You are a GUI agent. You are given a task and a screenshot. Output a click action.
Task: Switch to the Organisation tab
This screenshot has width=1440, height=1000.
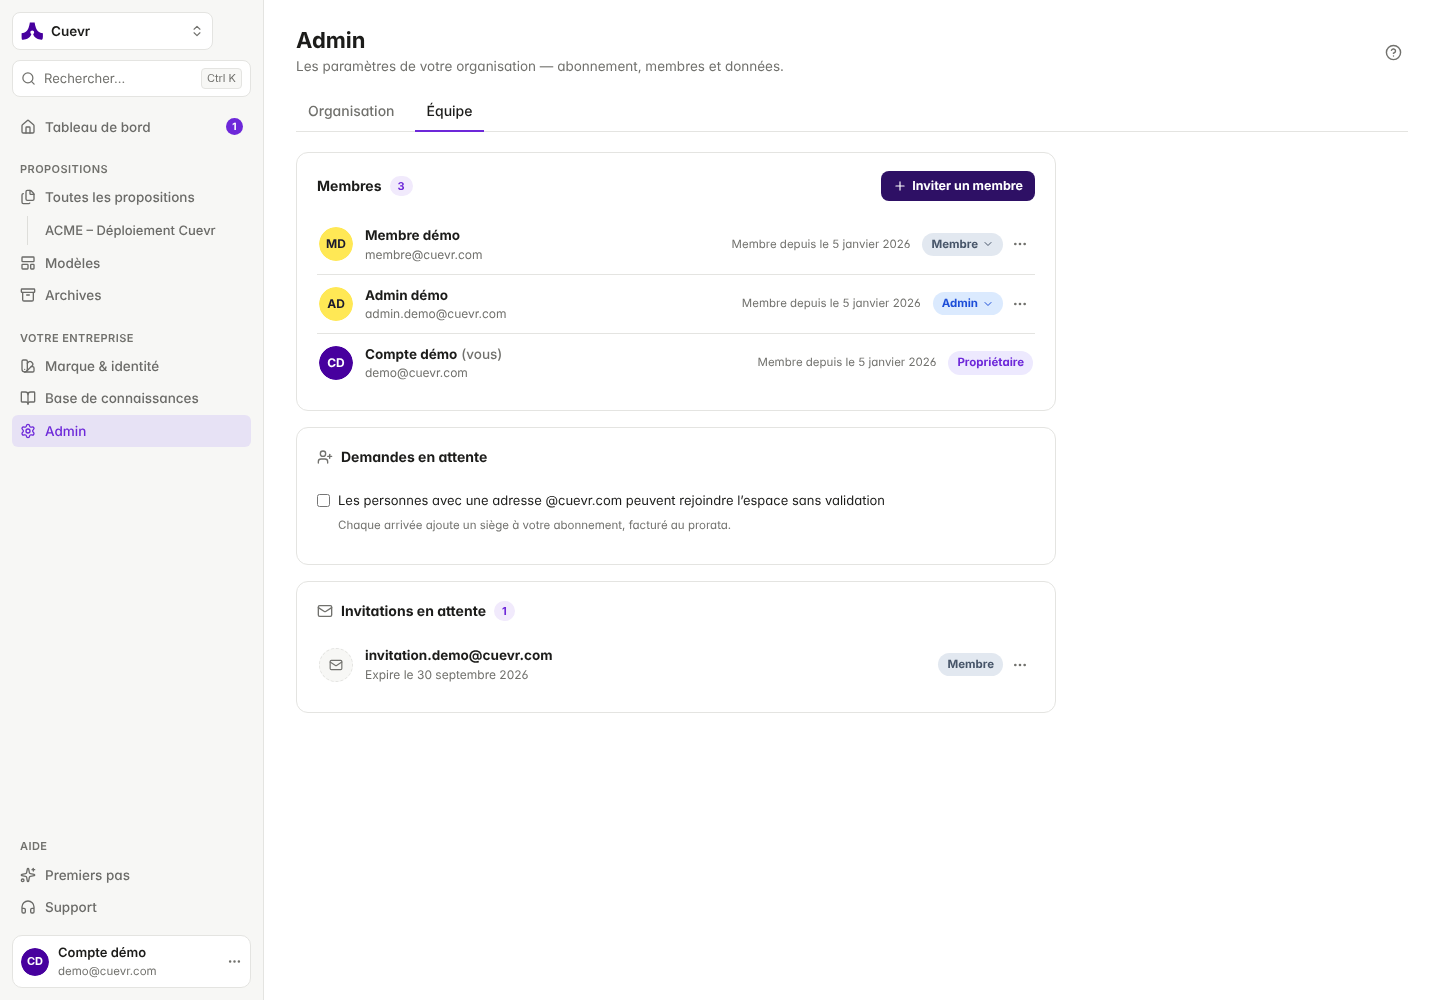coord(351,111)
